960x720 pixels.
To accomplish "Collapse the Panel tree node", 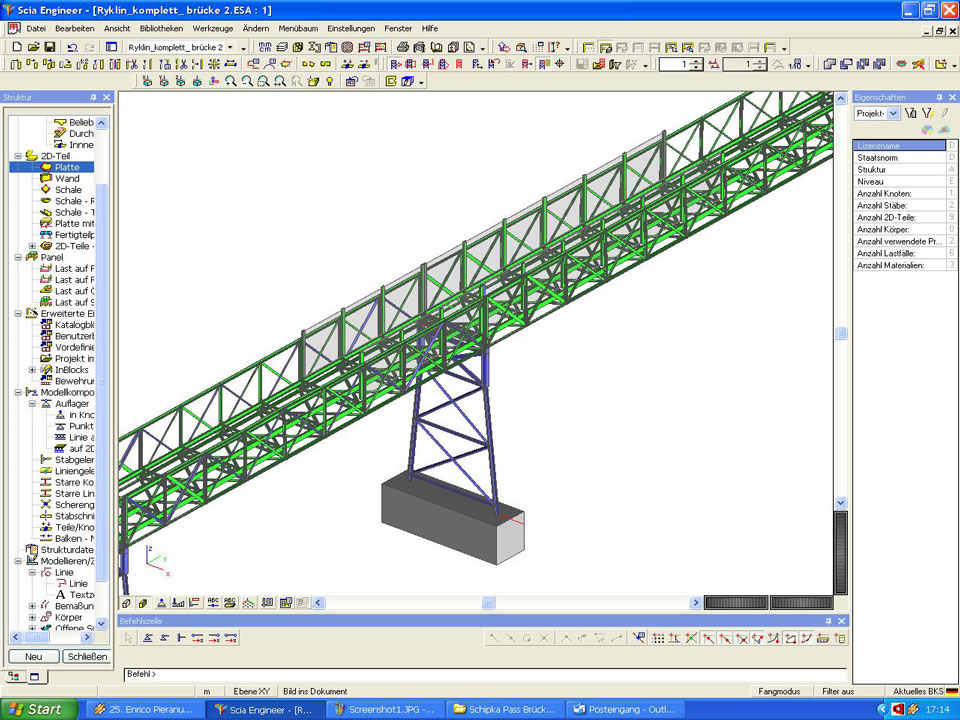I will point(18,257).
